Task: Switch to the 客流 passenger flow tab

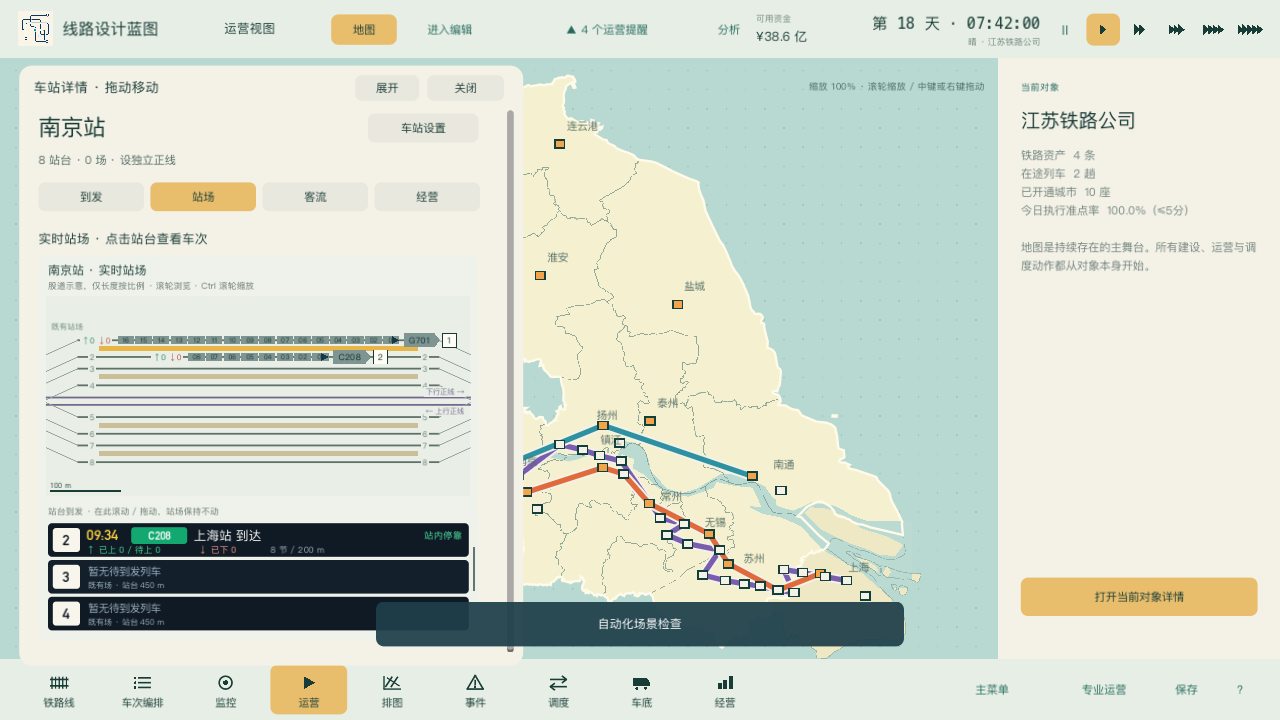Action: (x=315, y=197)
